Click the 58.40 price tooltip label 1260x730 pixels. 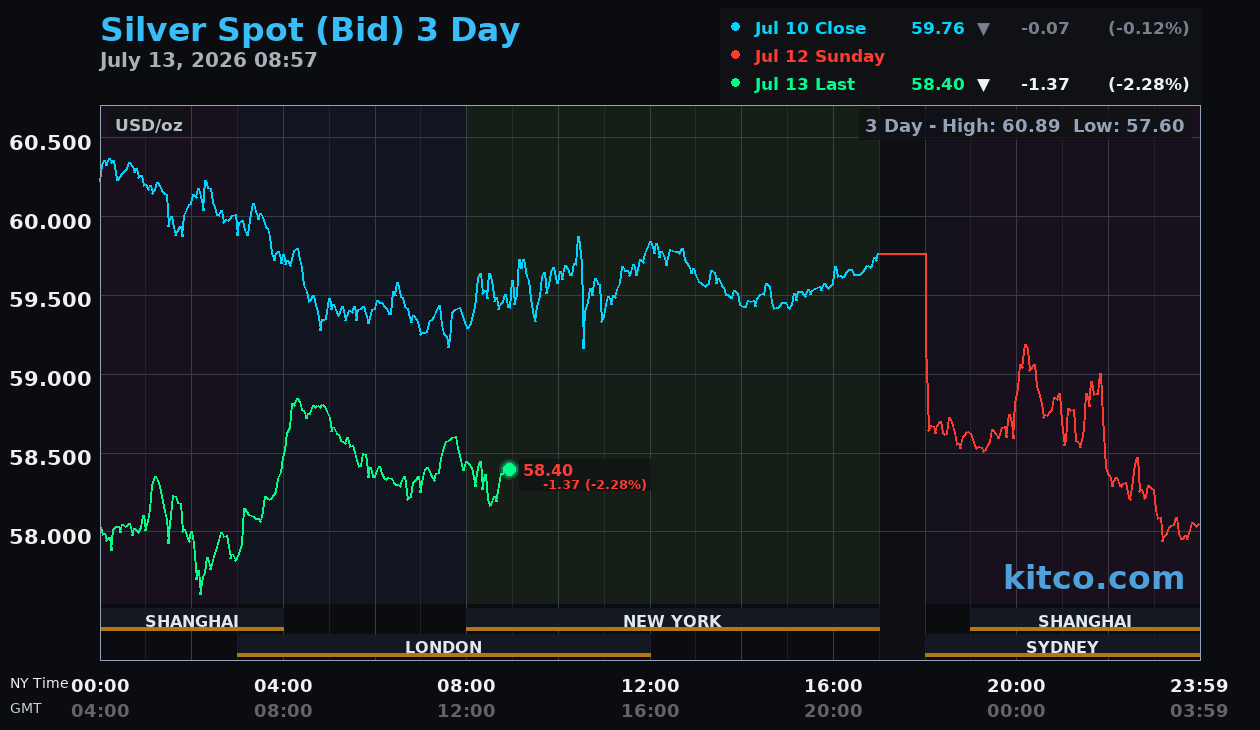(x=585, y=475)
